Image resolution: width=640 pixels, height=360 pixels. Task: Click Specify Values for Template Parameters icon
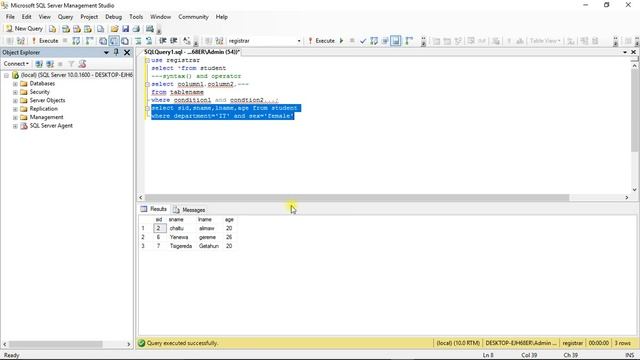click(187, 41)
